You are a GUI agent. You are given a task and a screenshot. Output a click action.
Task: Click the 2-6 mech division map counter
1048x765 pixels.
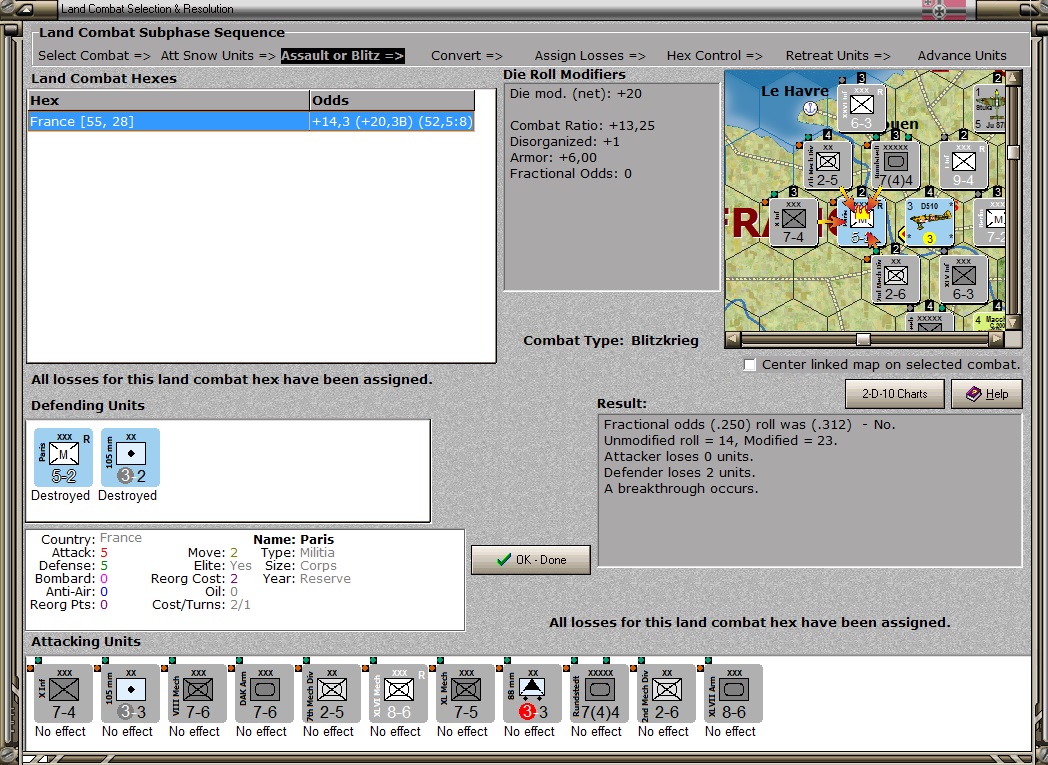(896, 279)
